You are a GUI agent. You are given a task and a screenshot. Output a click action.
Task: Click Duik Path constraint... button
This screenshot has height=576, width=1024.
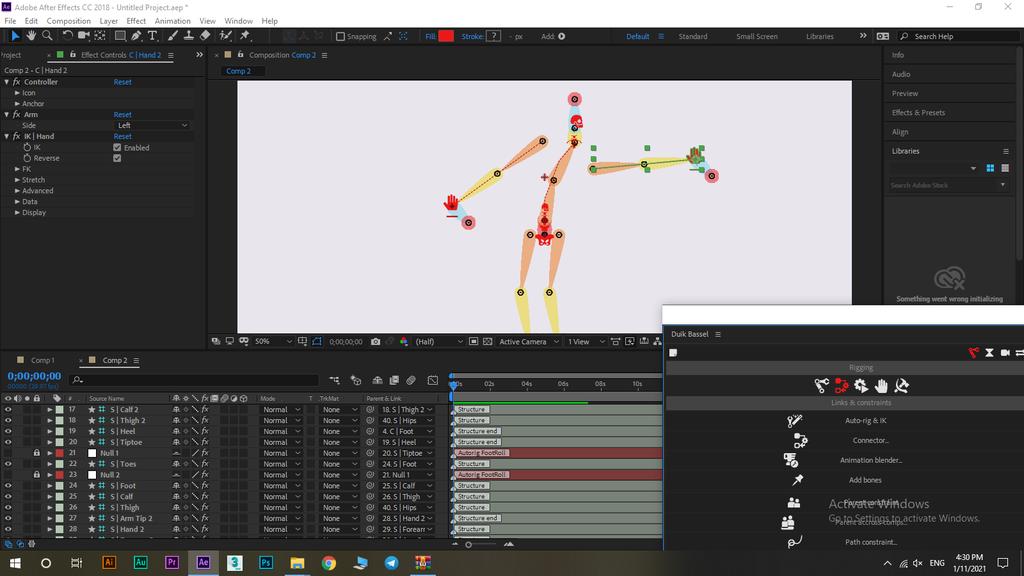tap(871, 542)
